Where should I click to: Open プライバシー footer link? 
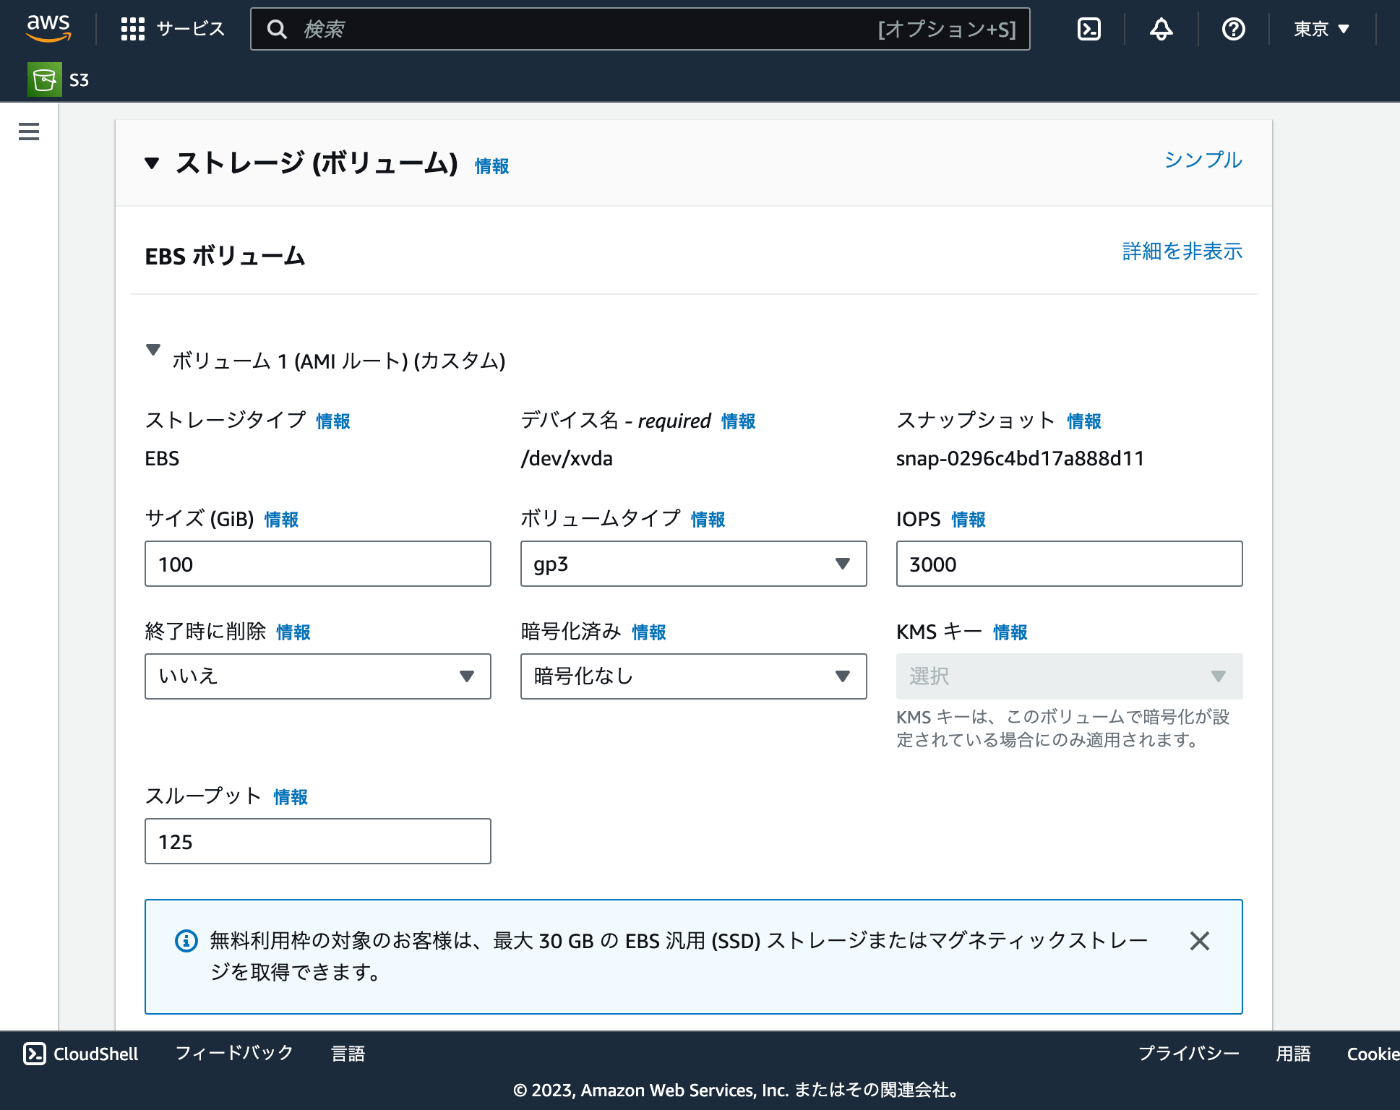tap(1189, 1053)
